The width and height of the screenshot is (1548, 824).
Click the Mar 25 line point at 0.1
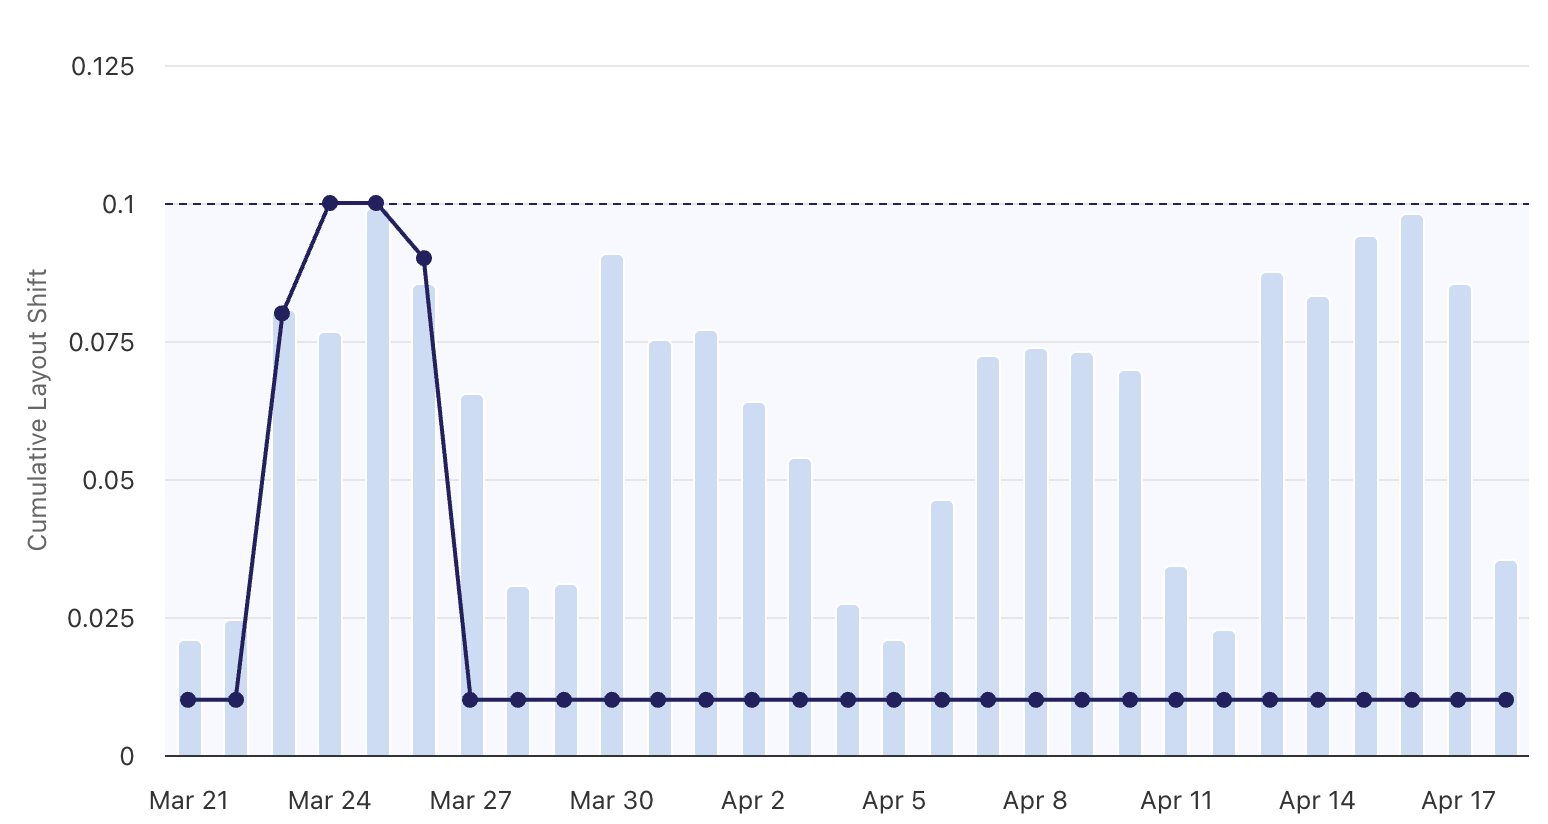pos(376,203)
